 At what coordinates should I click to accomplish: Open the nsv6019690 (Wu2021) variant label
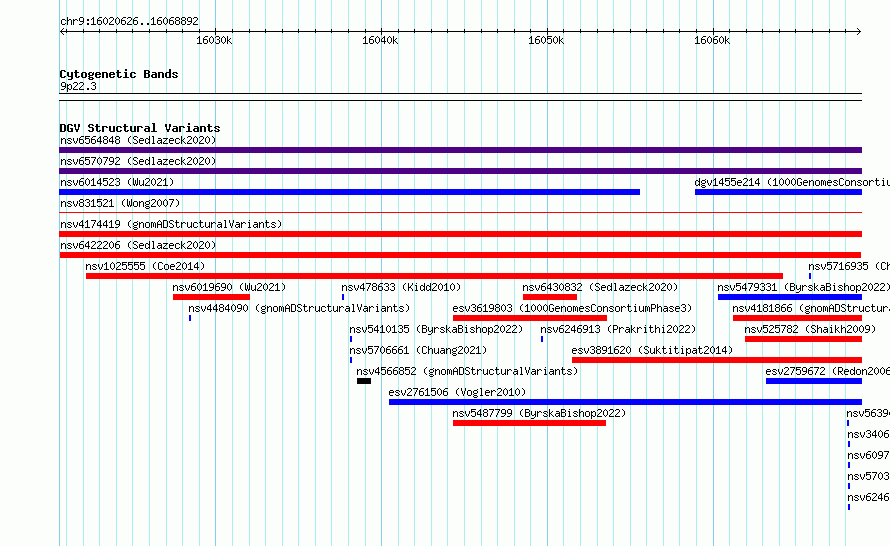point(229,287)
